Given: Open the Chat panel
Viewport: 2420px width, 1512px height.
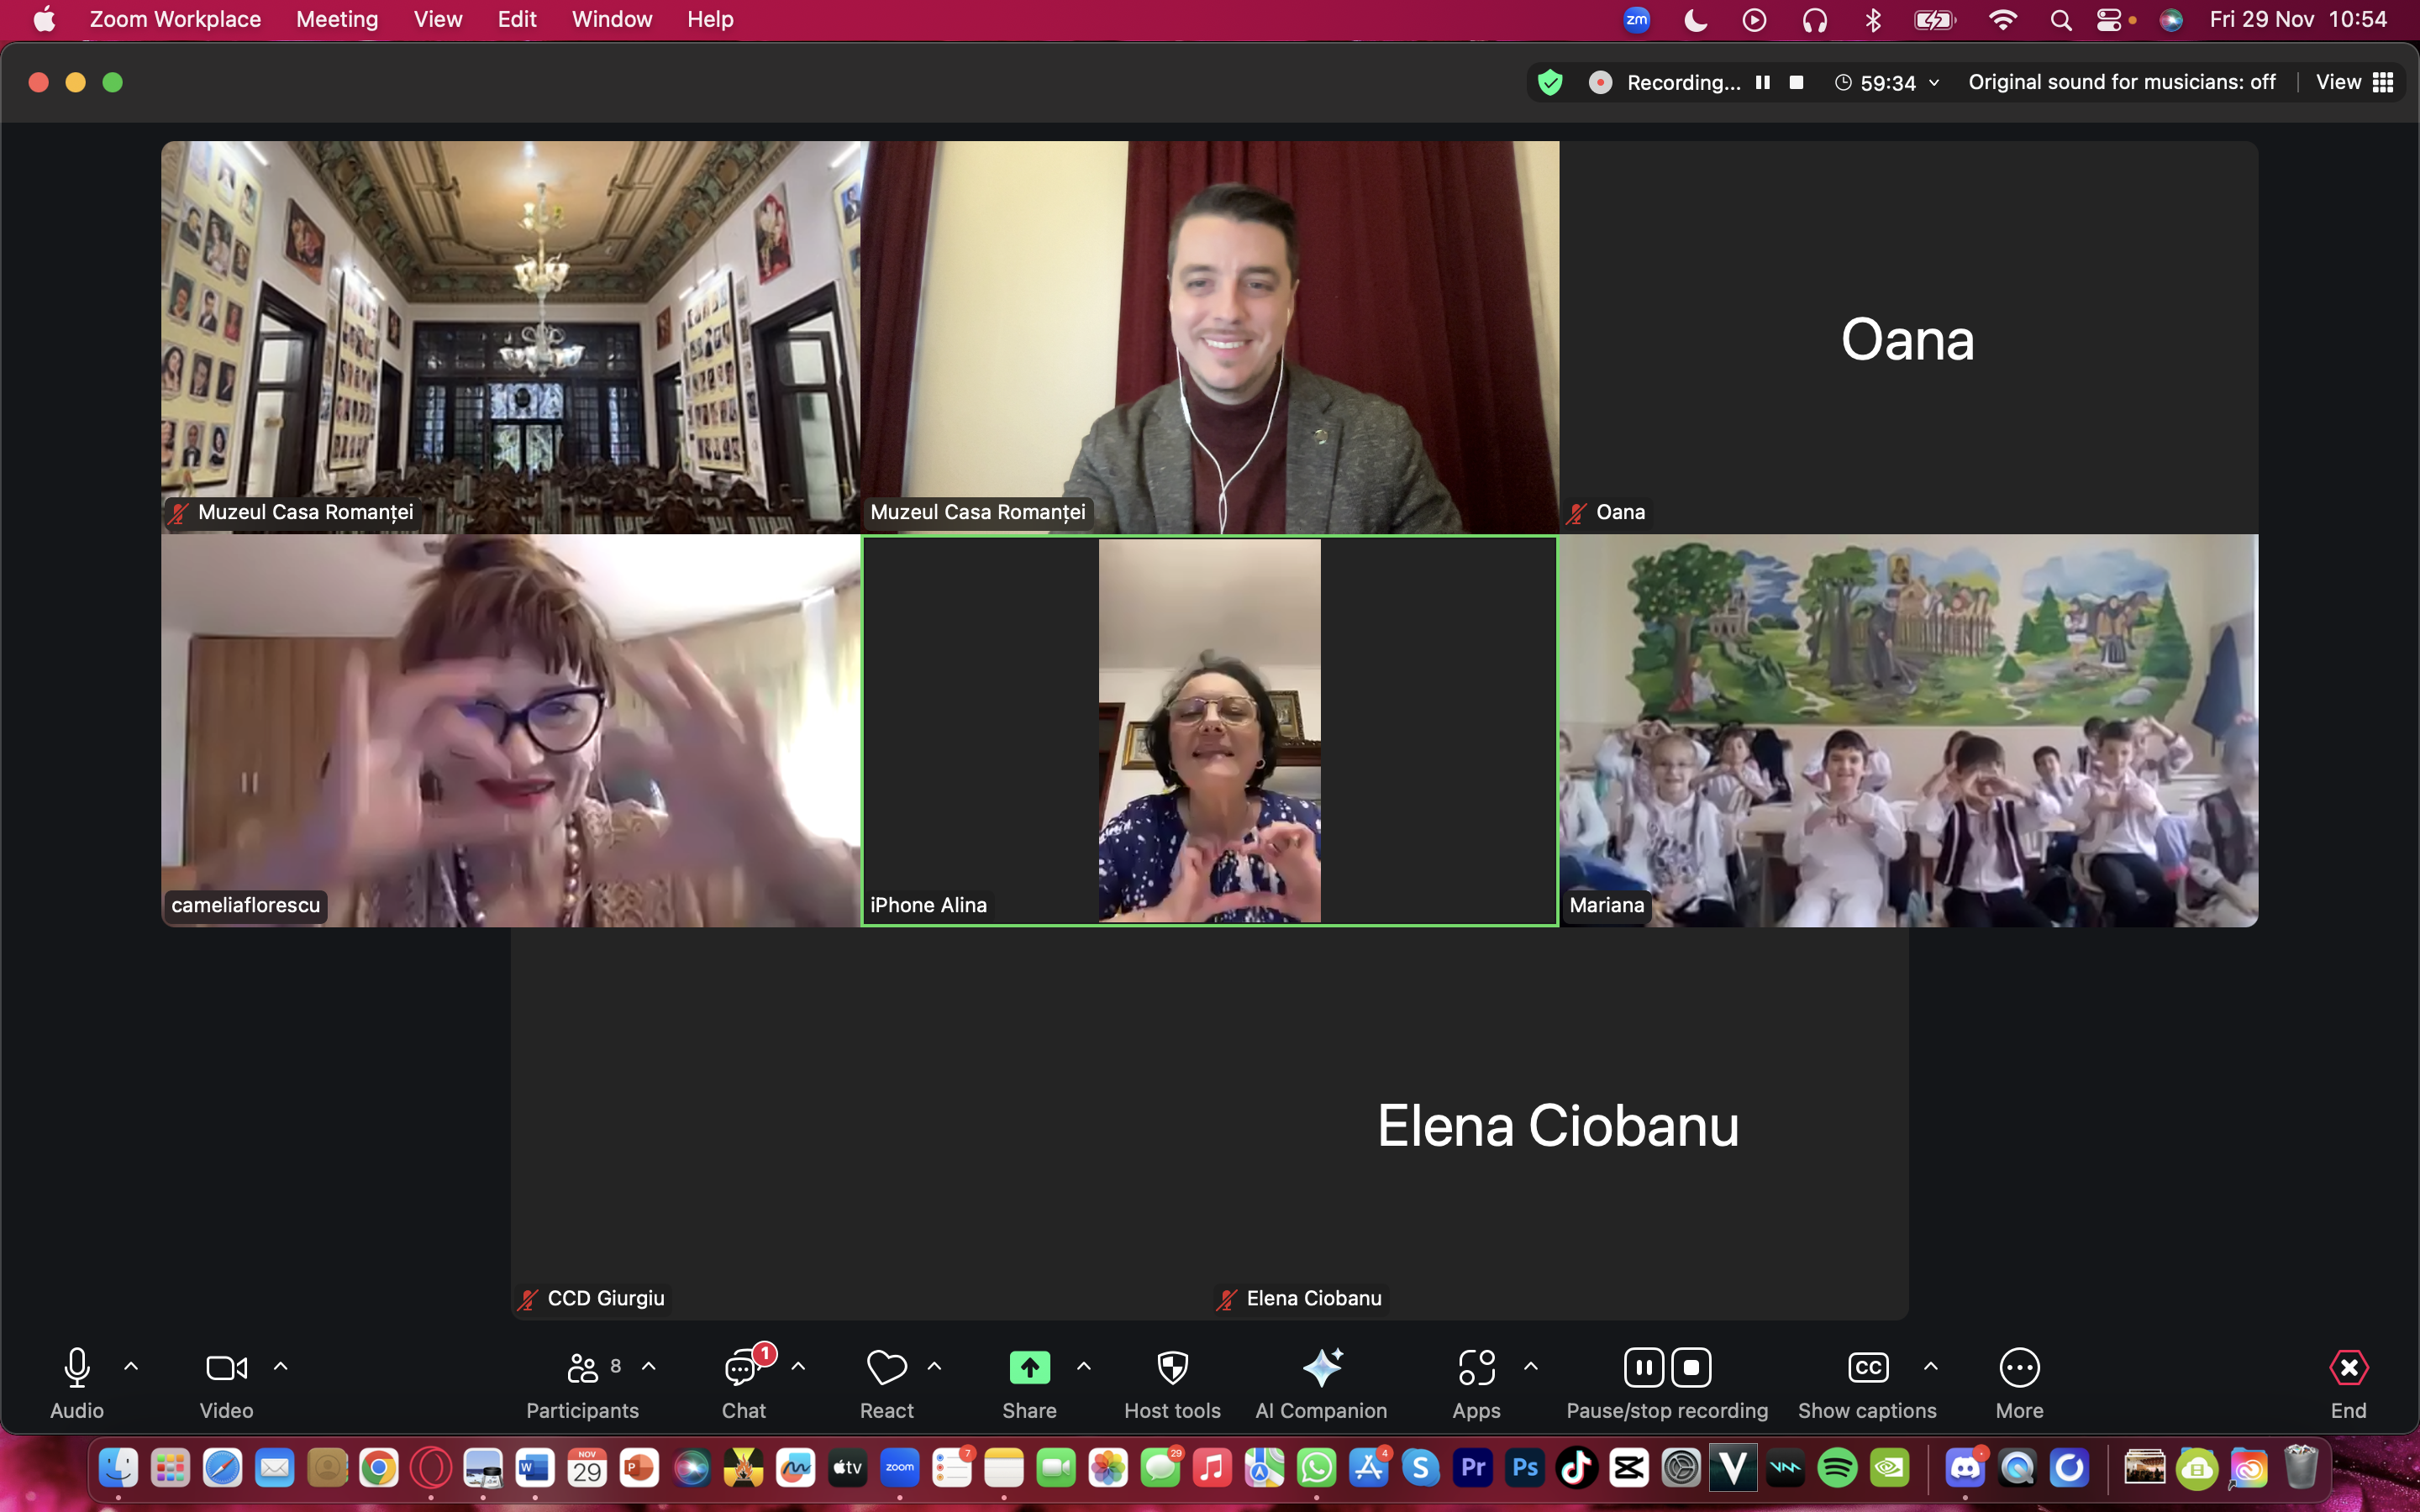Looking at the screenshot, I should pos(743,1368).
